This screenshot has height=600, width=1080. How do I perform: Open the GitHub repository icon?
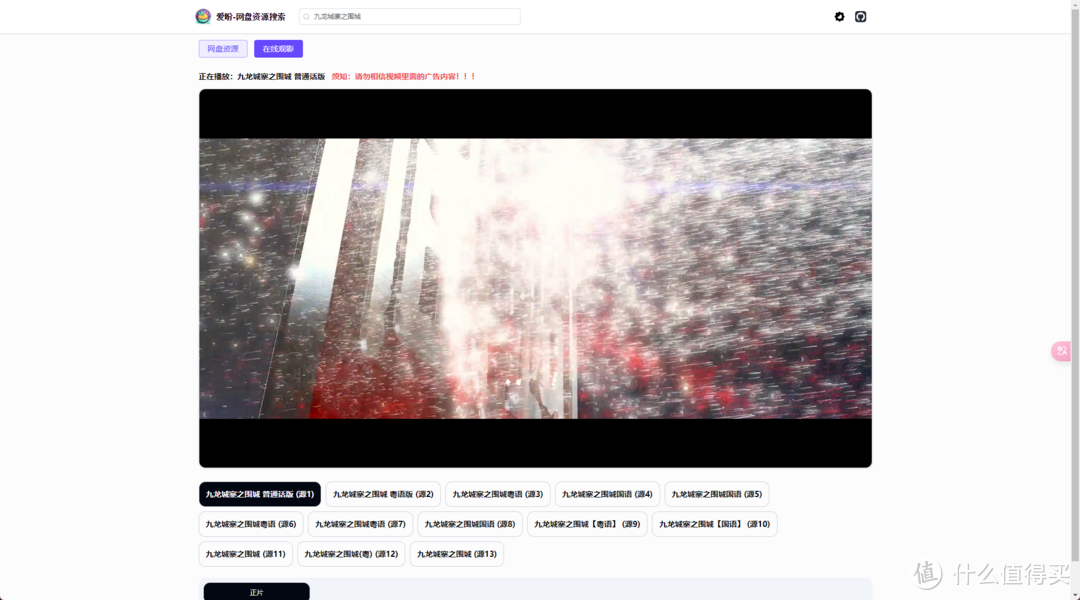(x=860, y=16)
